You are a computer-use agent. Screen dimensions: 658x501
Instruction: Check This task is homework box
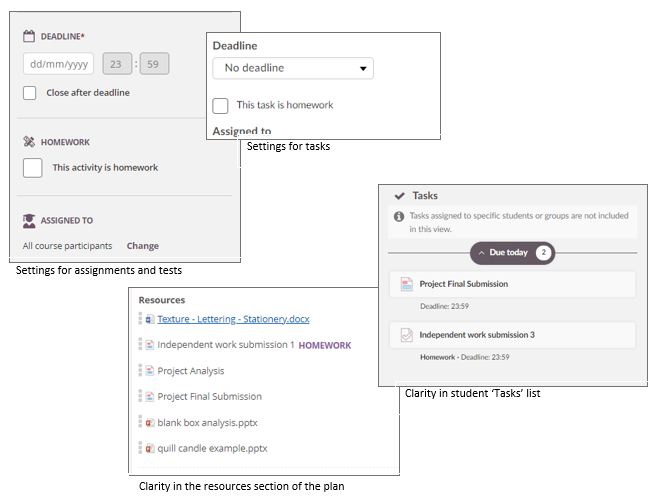[x=221, y=105]
